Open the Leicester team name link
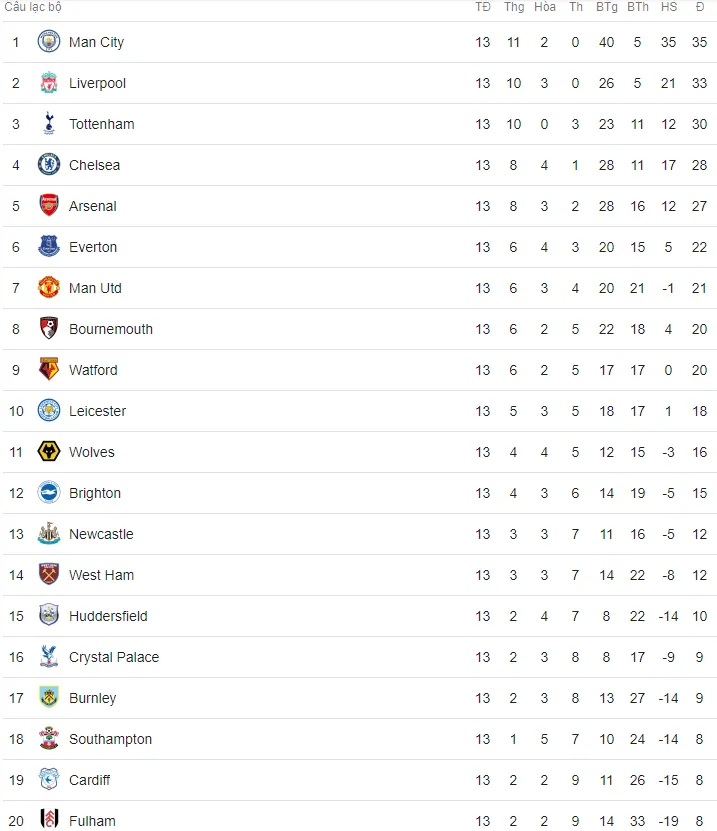This screenshot has height=831, width=717. click(98, 411)
